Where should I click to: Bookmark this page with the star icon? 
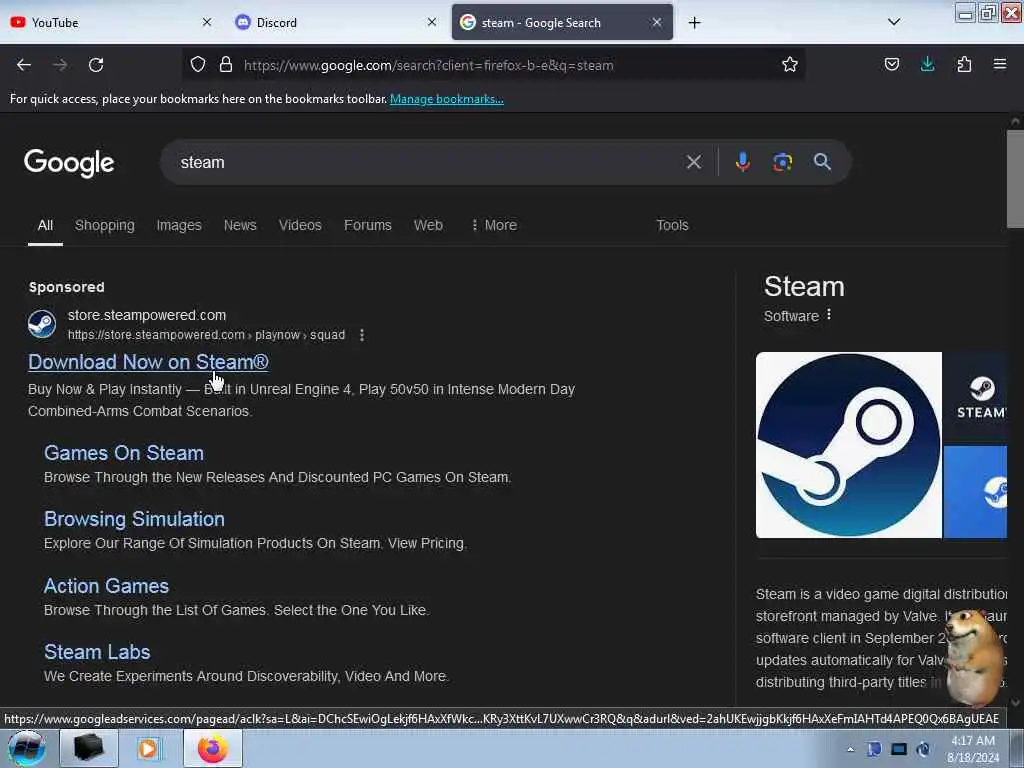(x=790, y=65)
